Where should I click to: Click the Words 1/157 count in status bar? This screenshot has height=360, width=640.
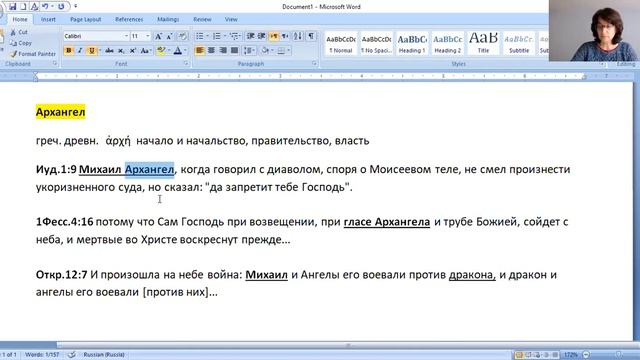(42, 354)
